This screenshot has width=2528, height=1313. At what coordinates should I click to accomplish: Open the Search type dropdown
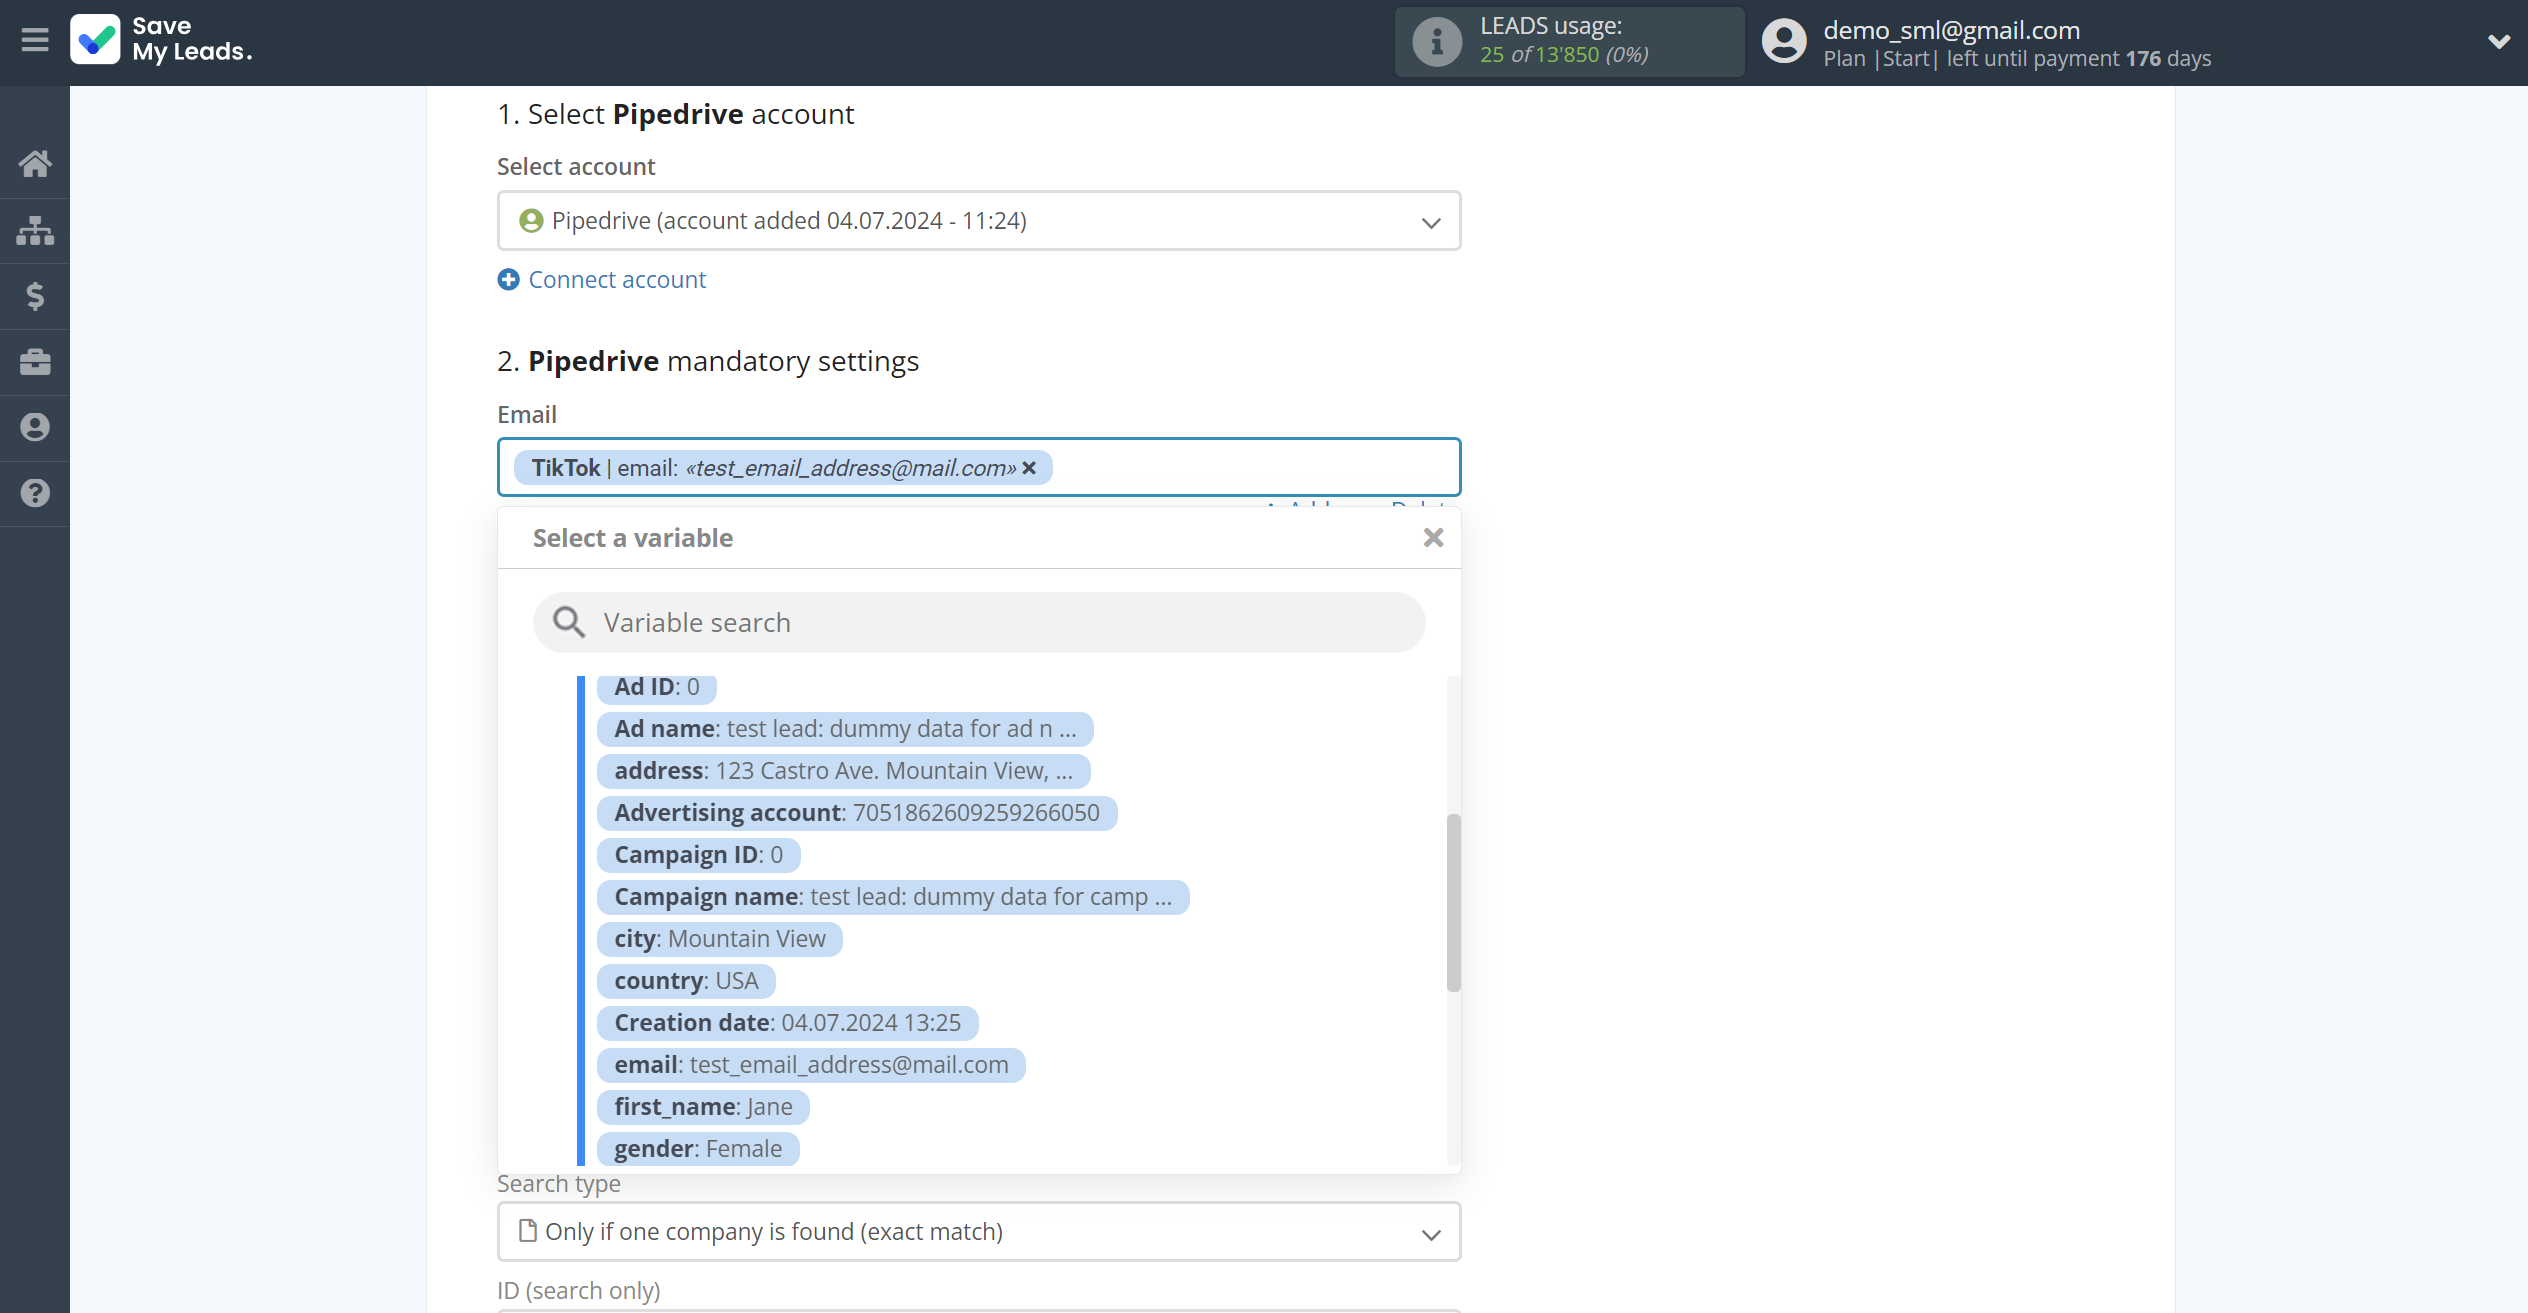[x=979, y=1232]
